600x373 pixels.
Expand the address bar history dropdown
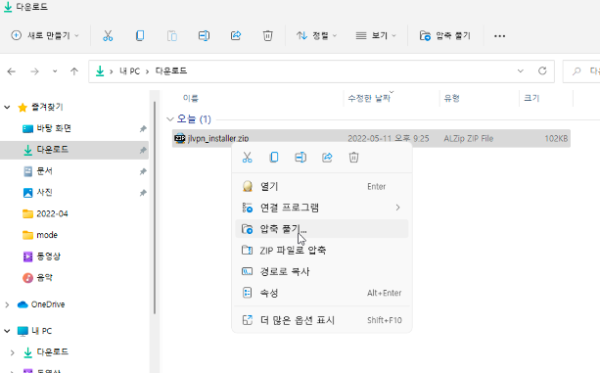point(520,71)
